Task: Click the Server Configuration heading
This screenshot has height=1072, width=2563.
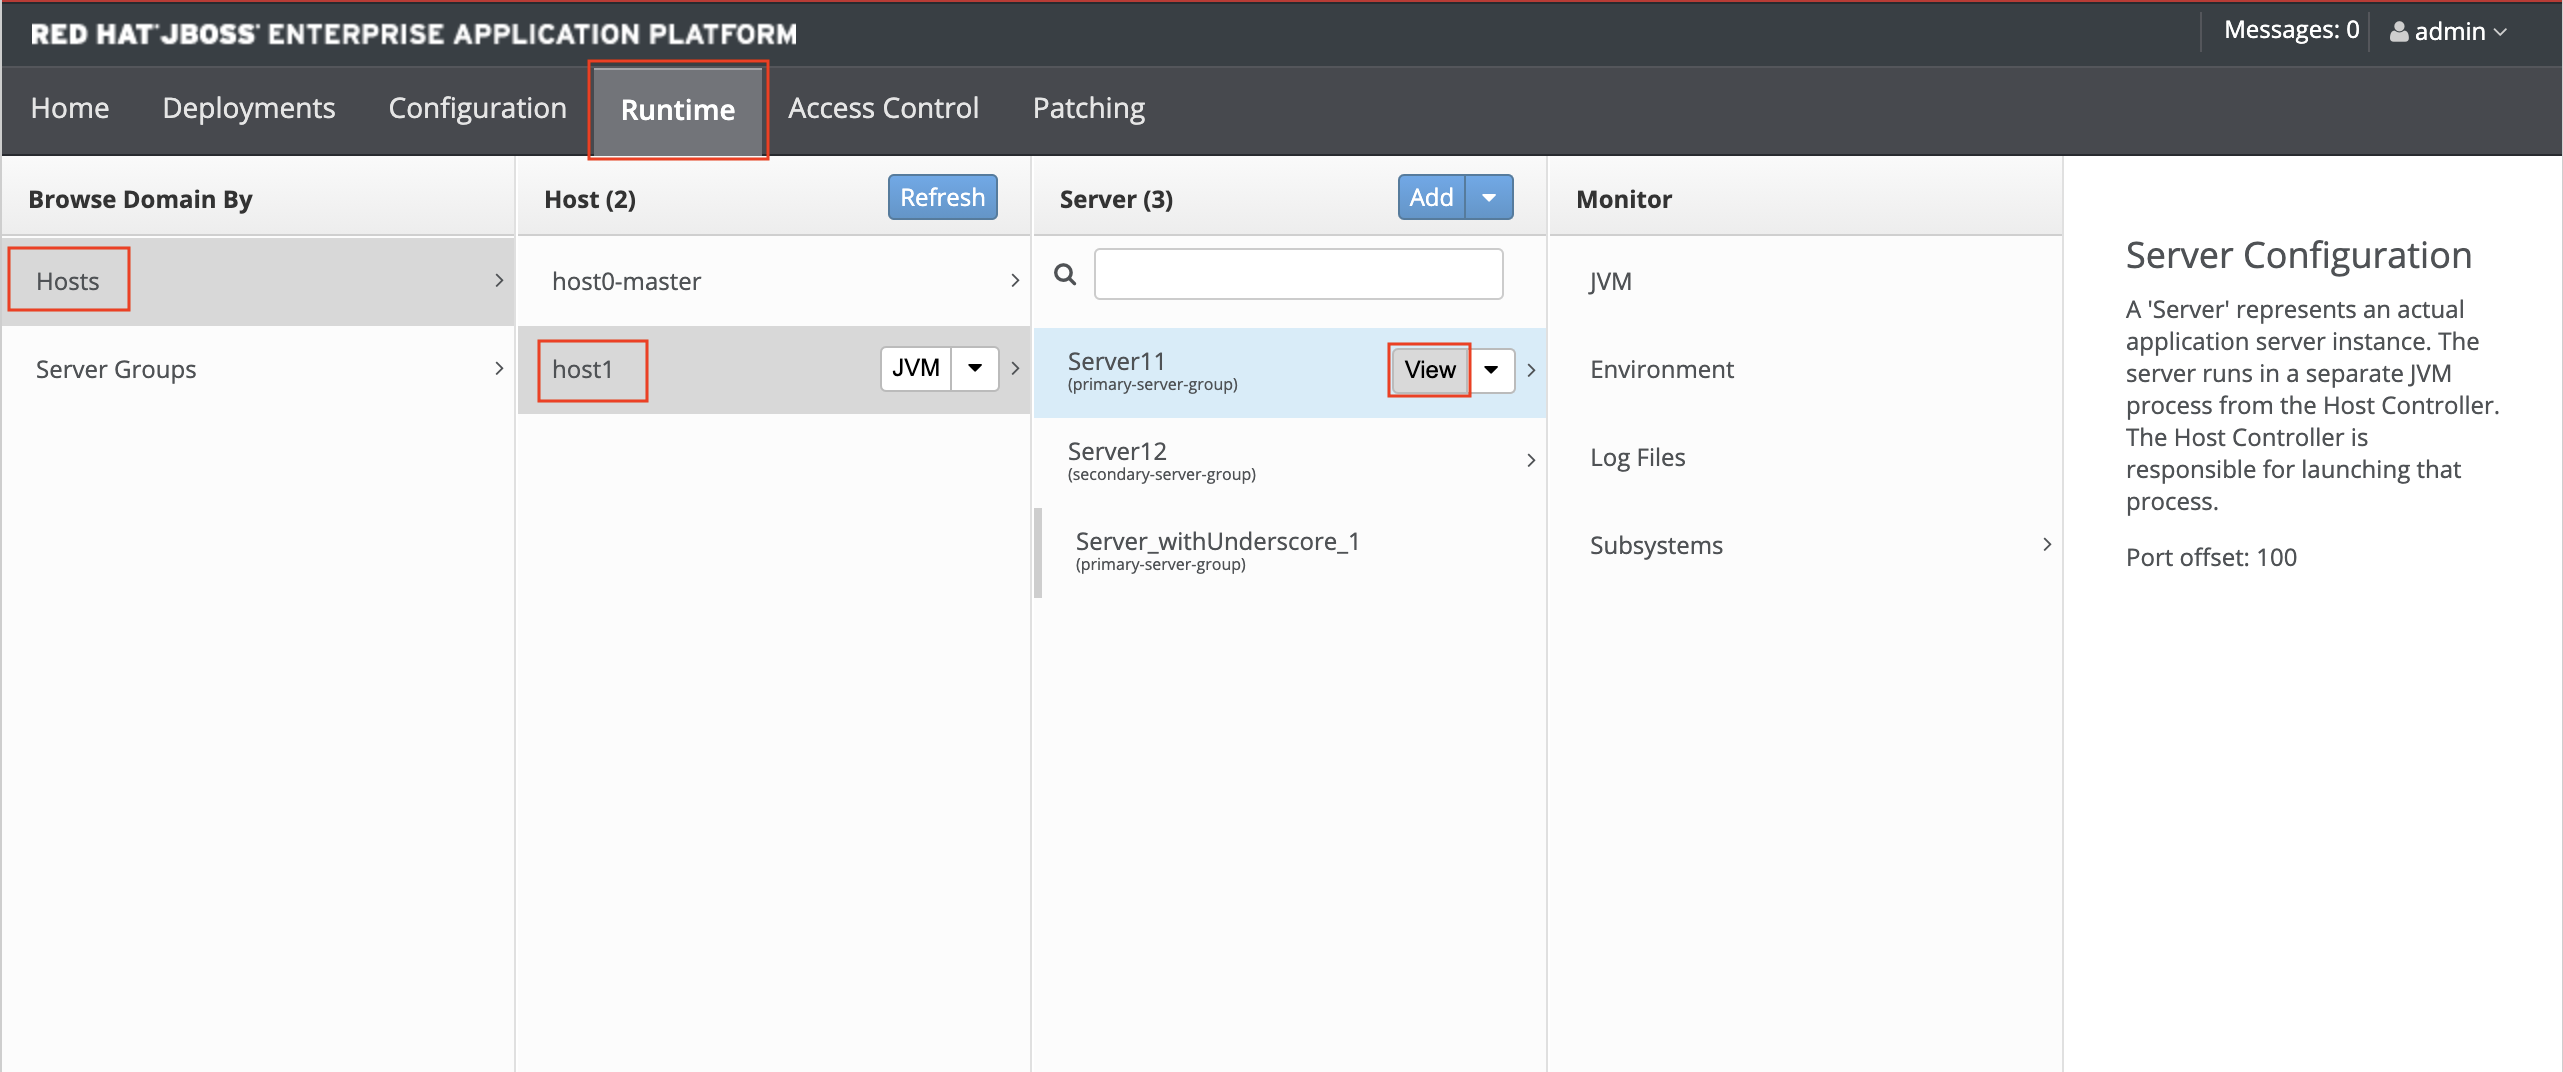Action: point(2298,256)
